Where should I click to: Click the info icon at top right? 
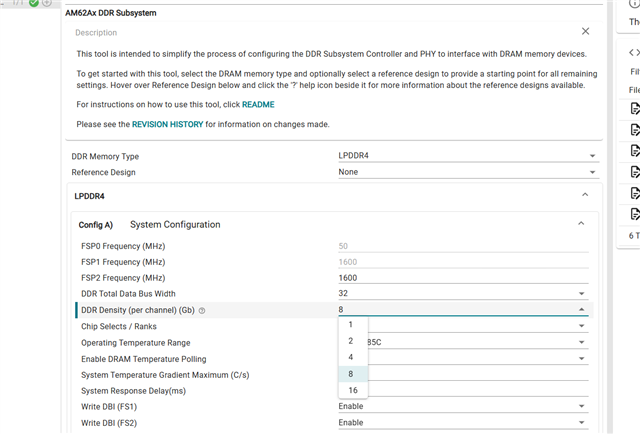click(x=635, y=3)
